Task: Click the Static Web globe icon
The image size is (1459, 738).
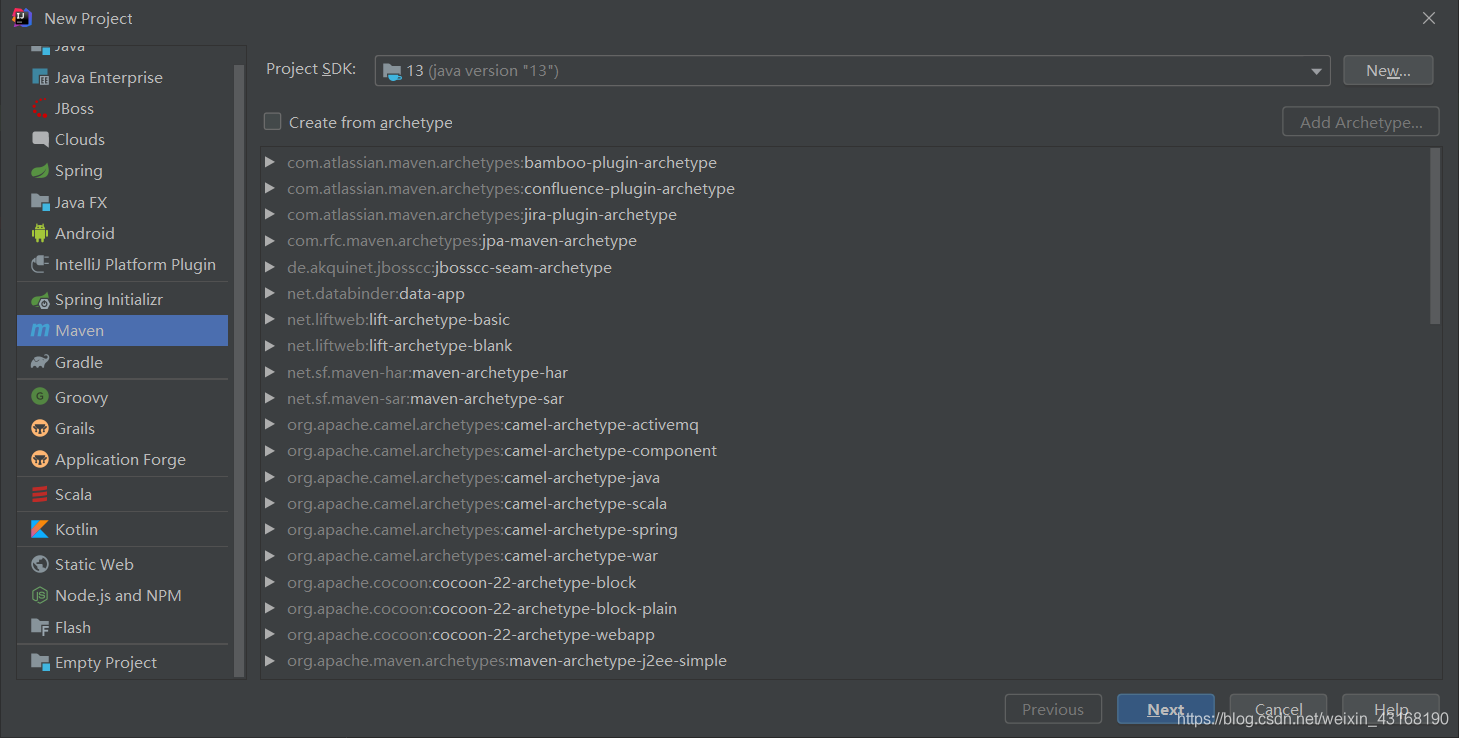Action: (40, 564)
